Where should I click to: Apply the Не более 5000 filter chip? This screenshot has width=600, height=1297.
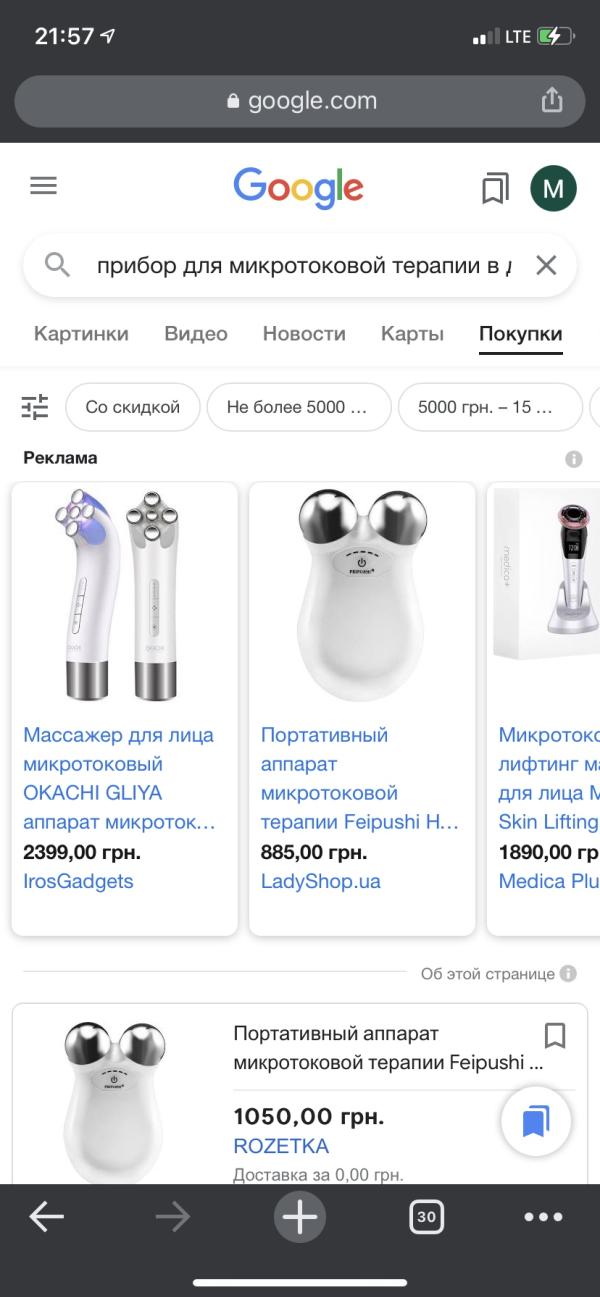[x=298, y=407]
